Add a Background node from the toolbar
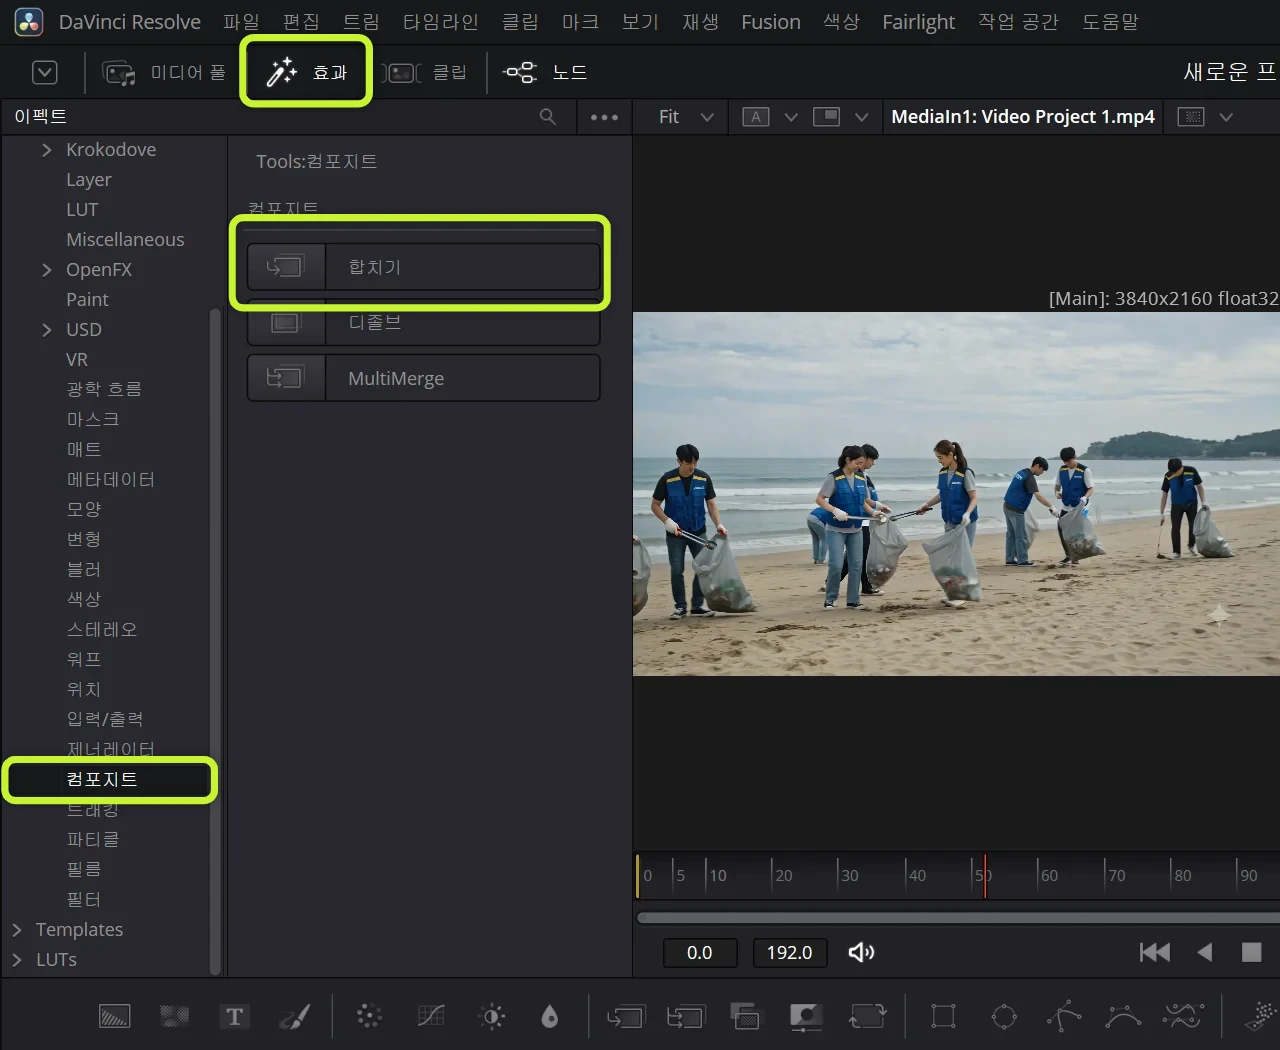The height and width of the screenshot is (1050, 1280). click(x=115, y=1017)
